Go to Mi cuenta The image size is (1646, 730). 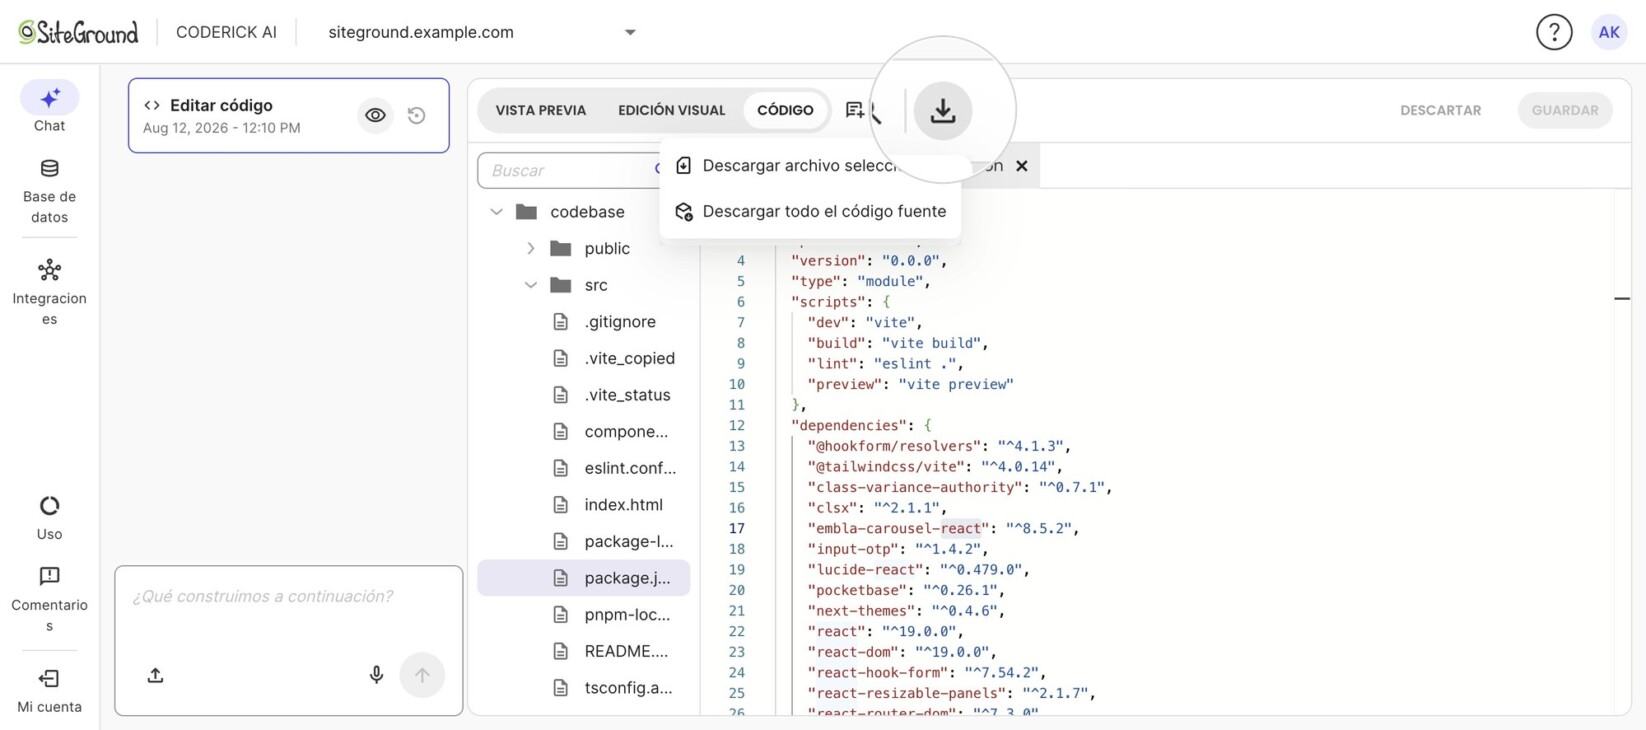pyautogui.click(x=49, y=691)
